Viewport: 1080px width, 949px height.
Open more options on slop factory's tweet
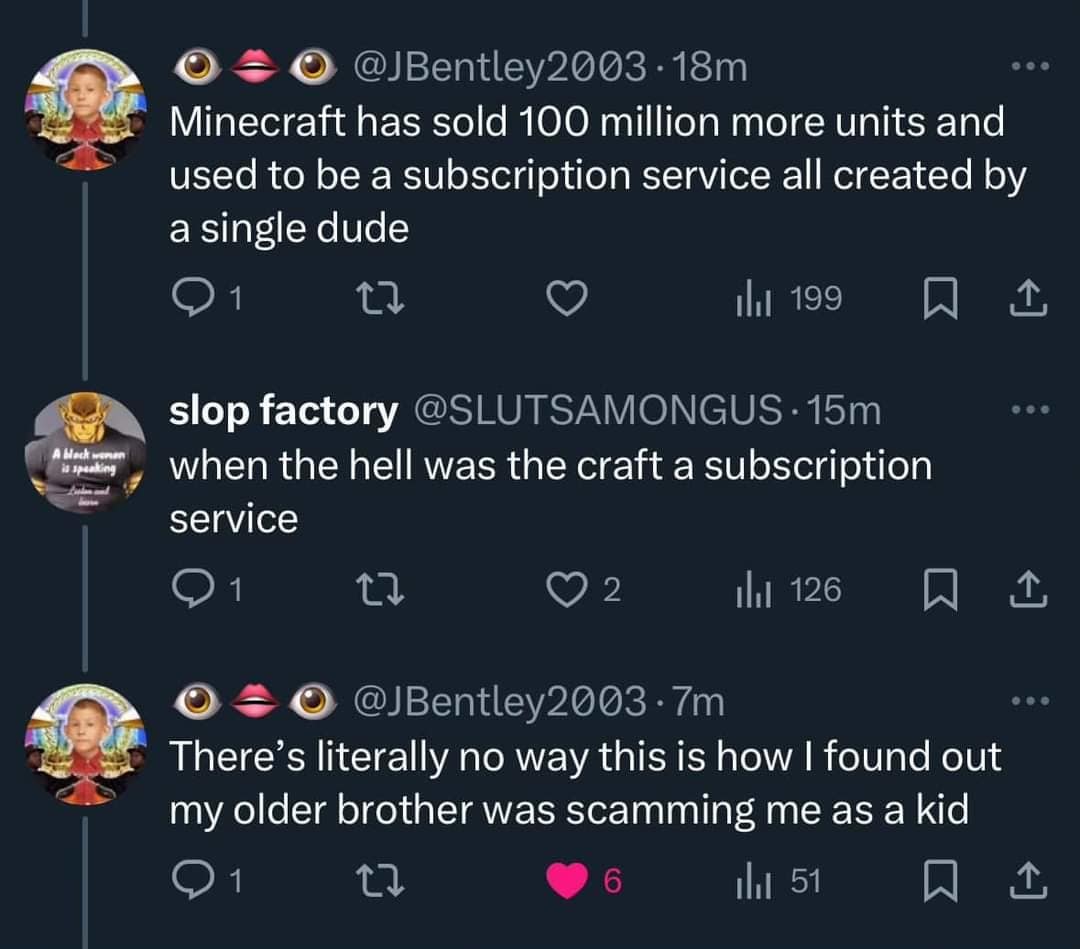coord(1029,411)
